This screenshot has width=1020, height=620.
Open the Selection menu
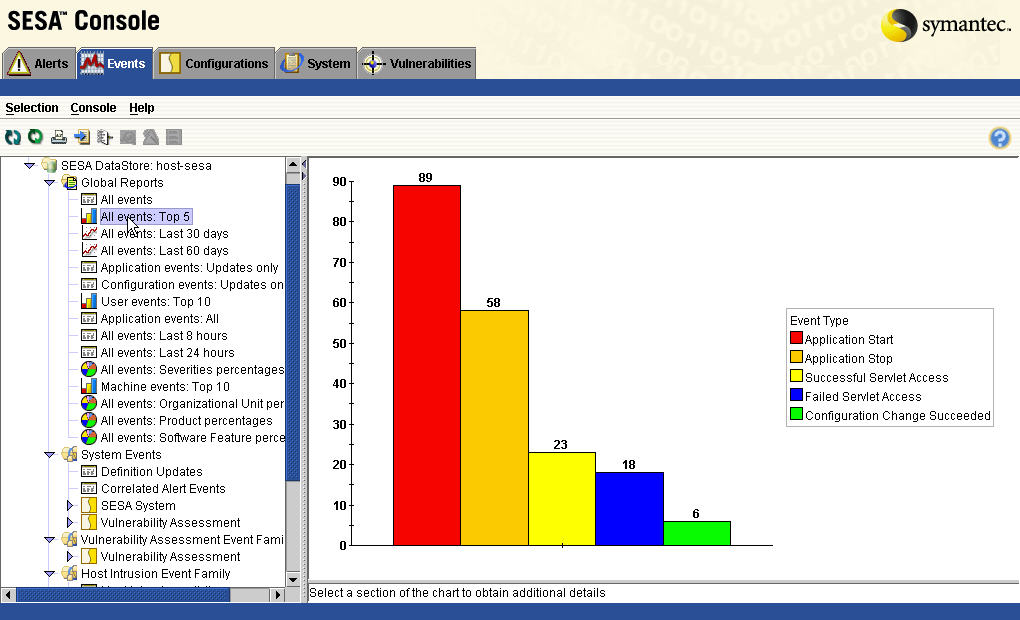click(x=32, y=108)
